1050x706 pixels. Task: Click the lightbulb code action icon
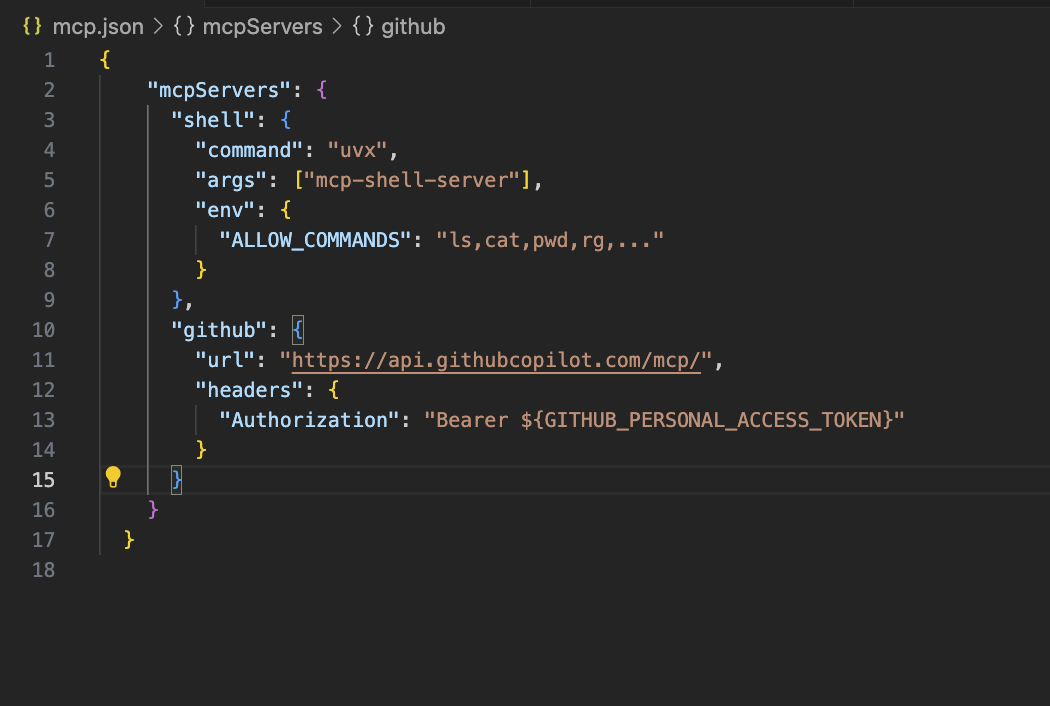point(113,477)
